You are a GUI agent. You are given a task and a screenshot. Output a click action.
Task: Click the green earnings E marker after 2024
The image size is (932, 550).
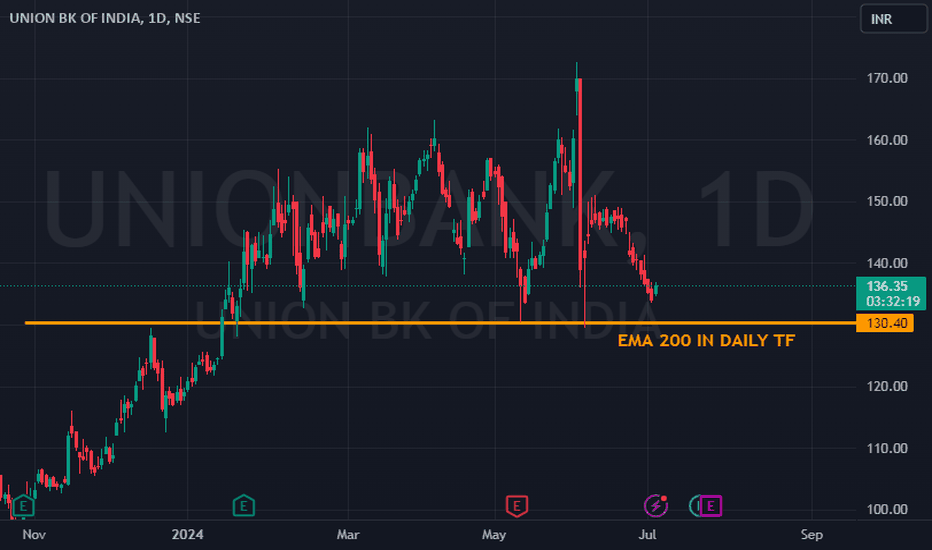(x=244, y=506)
